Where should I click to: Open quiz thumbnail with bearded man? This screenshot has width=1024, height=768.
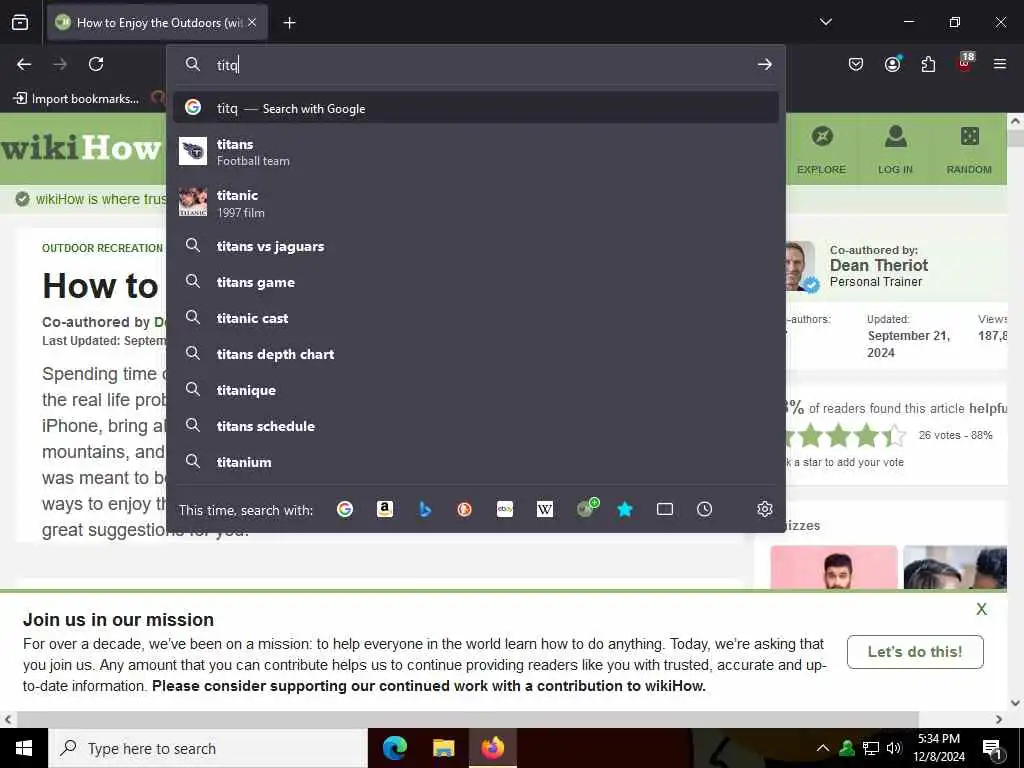pos(834,567)
